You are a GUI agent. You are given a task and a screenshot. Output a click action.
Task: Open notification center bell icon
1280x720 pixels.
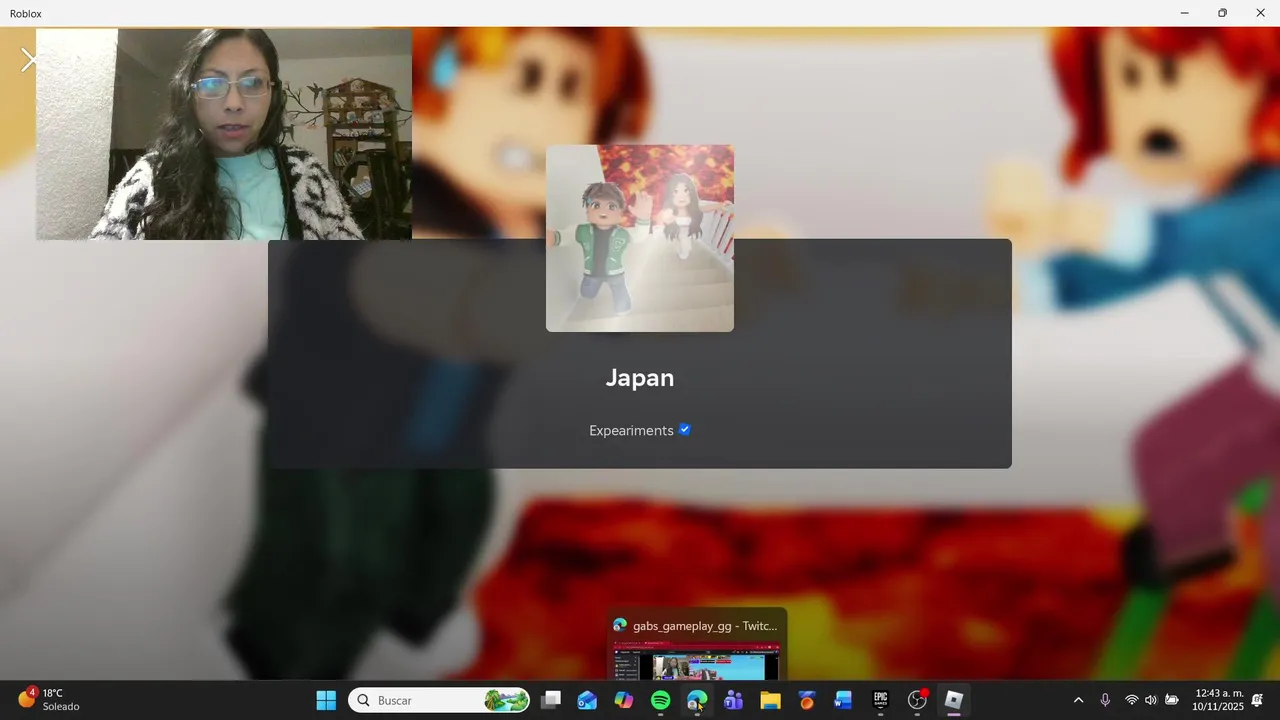tap(1258, 700)
